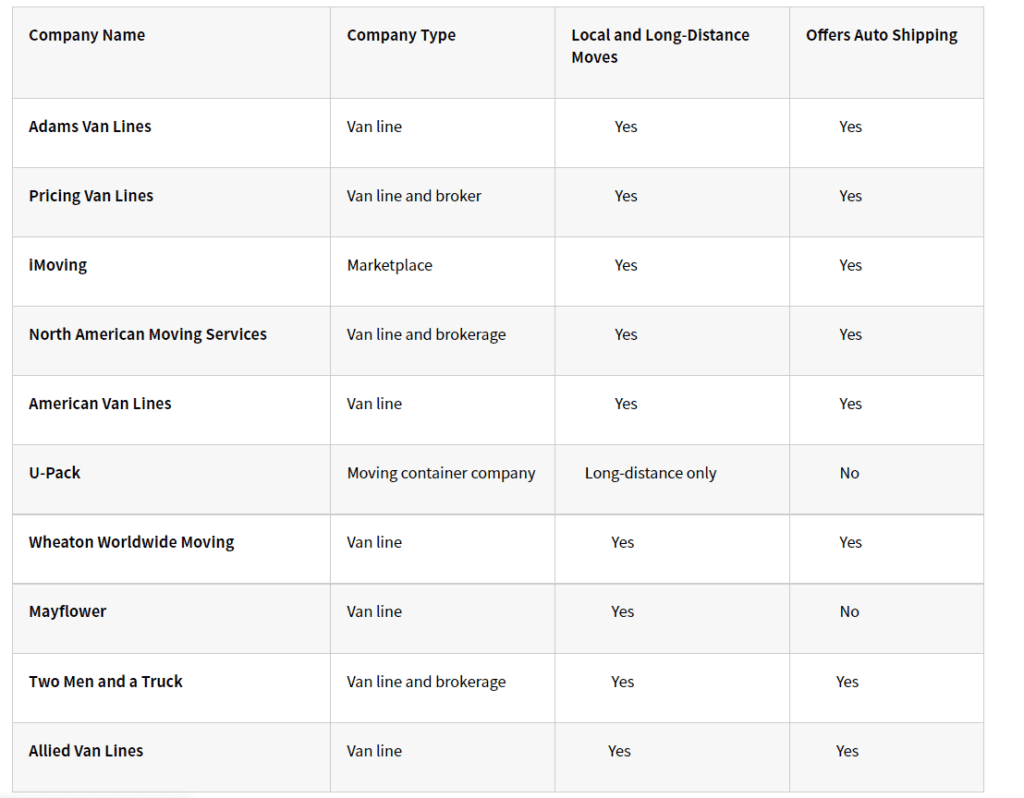Click Mayflower's No auto shipping cell

[849, 612]
